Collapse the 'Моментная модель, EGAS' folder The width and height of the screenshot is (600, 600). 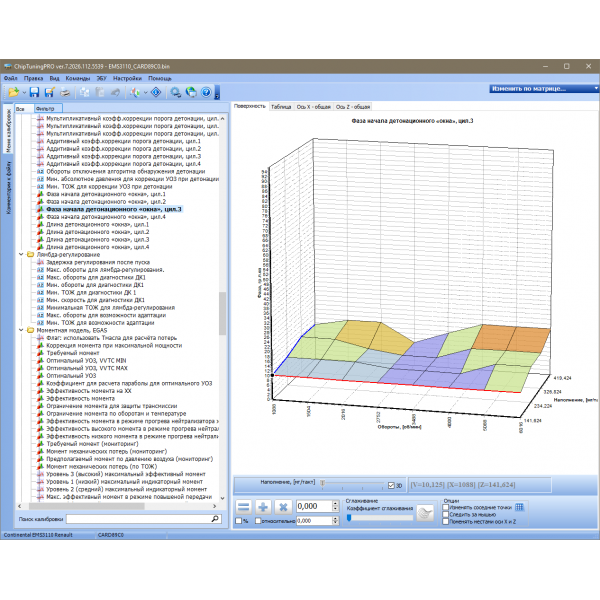22,329
